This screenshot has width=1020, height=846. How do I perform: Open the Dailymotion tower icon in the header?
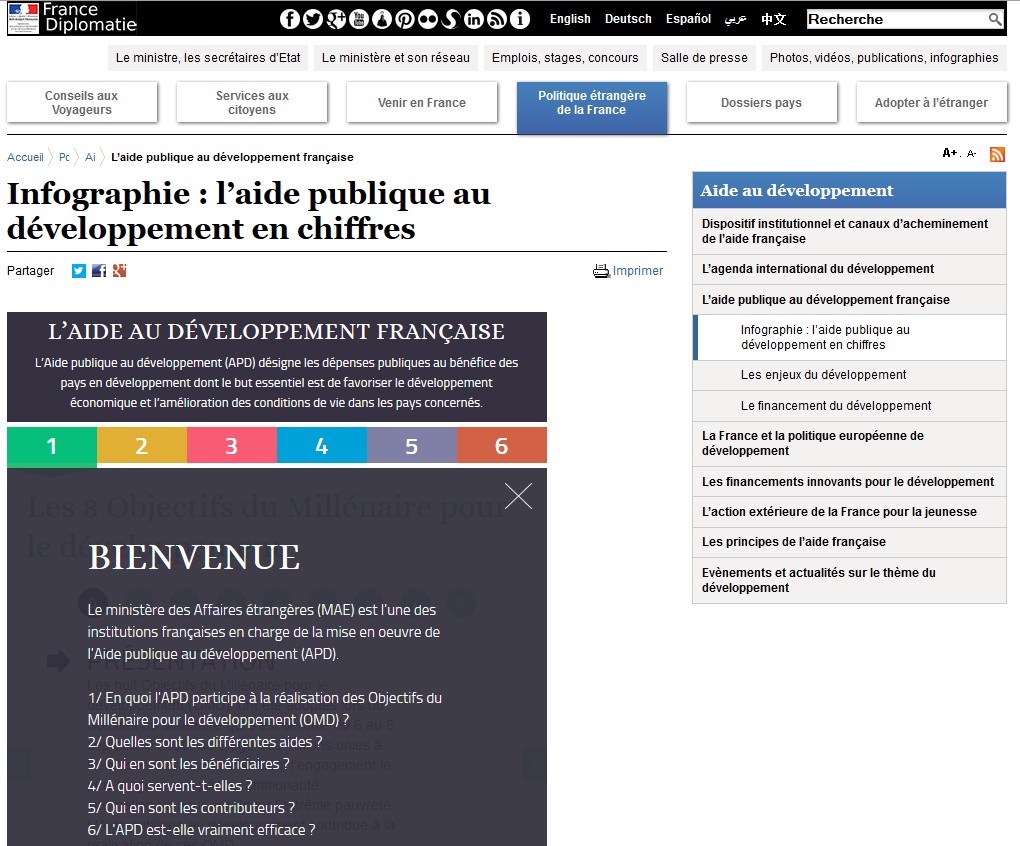tap(382, 19)
